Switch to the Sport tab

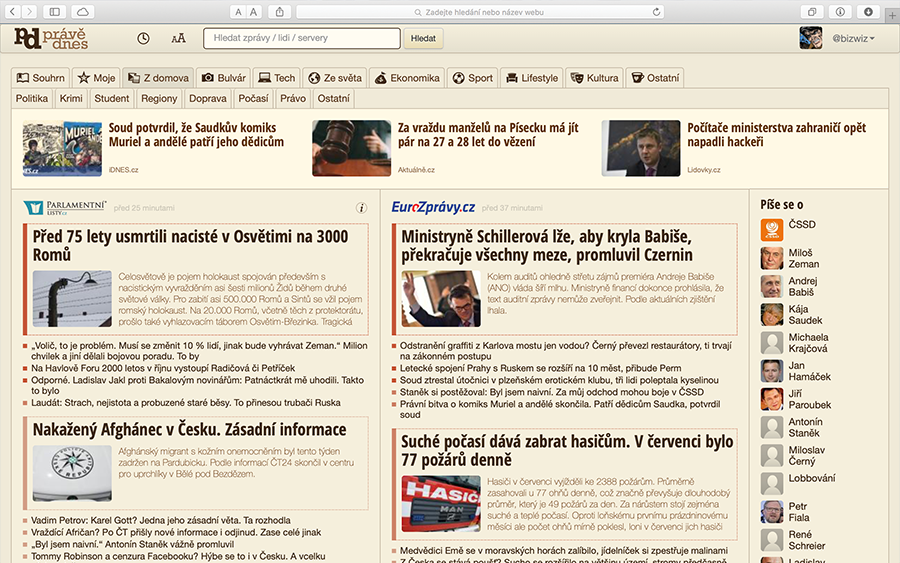(x=472, y=78)
